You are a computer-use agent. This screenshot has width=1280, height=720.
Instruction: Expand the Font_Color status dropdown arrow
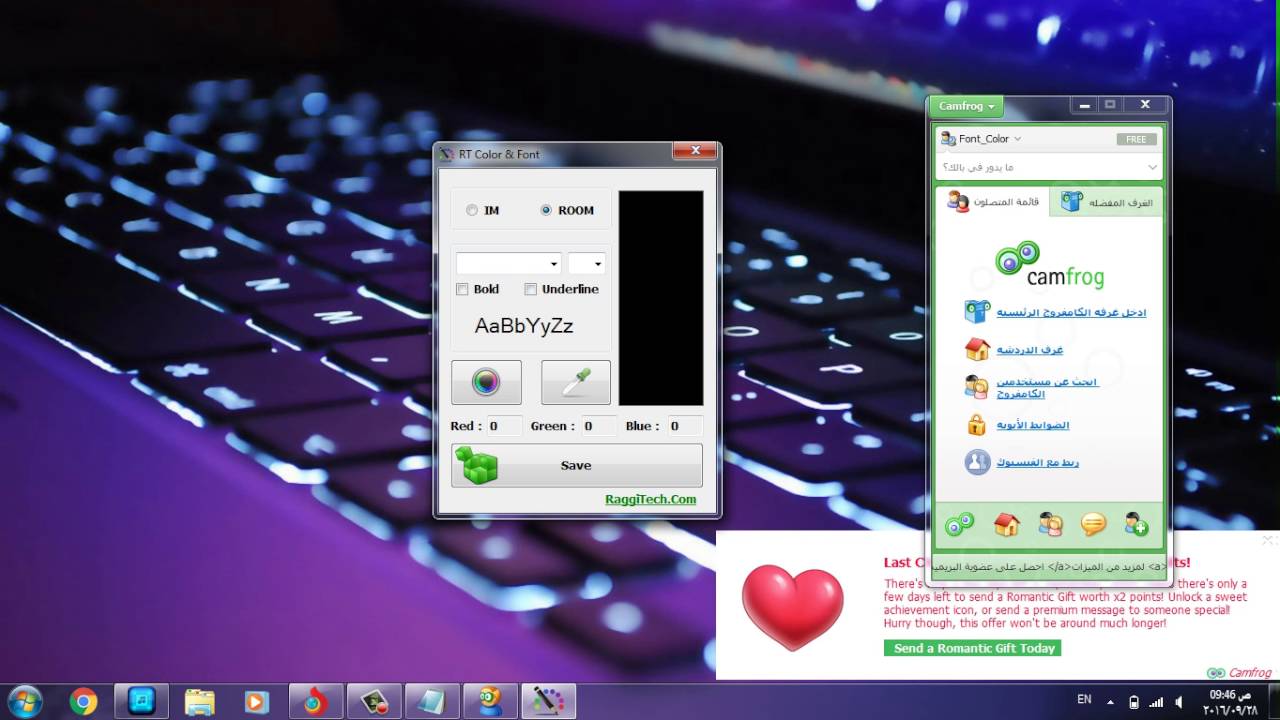[1017, 139]
